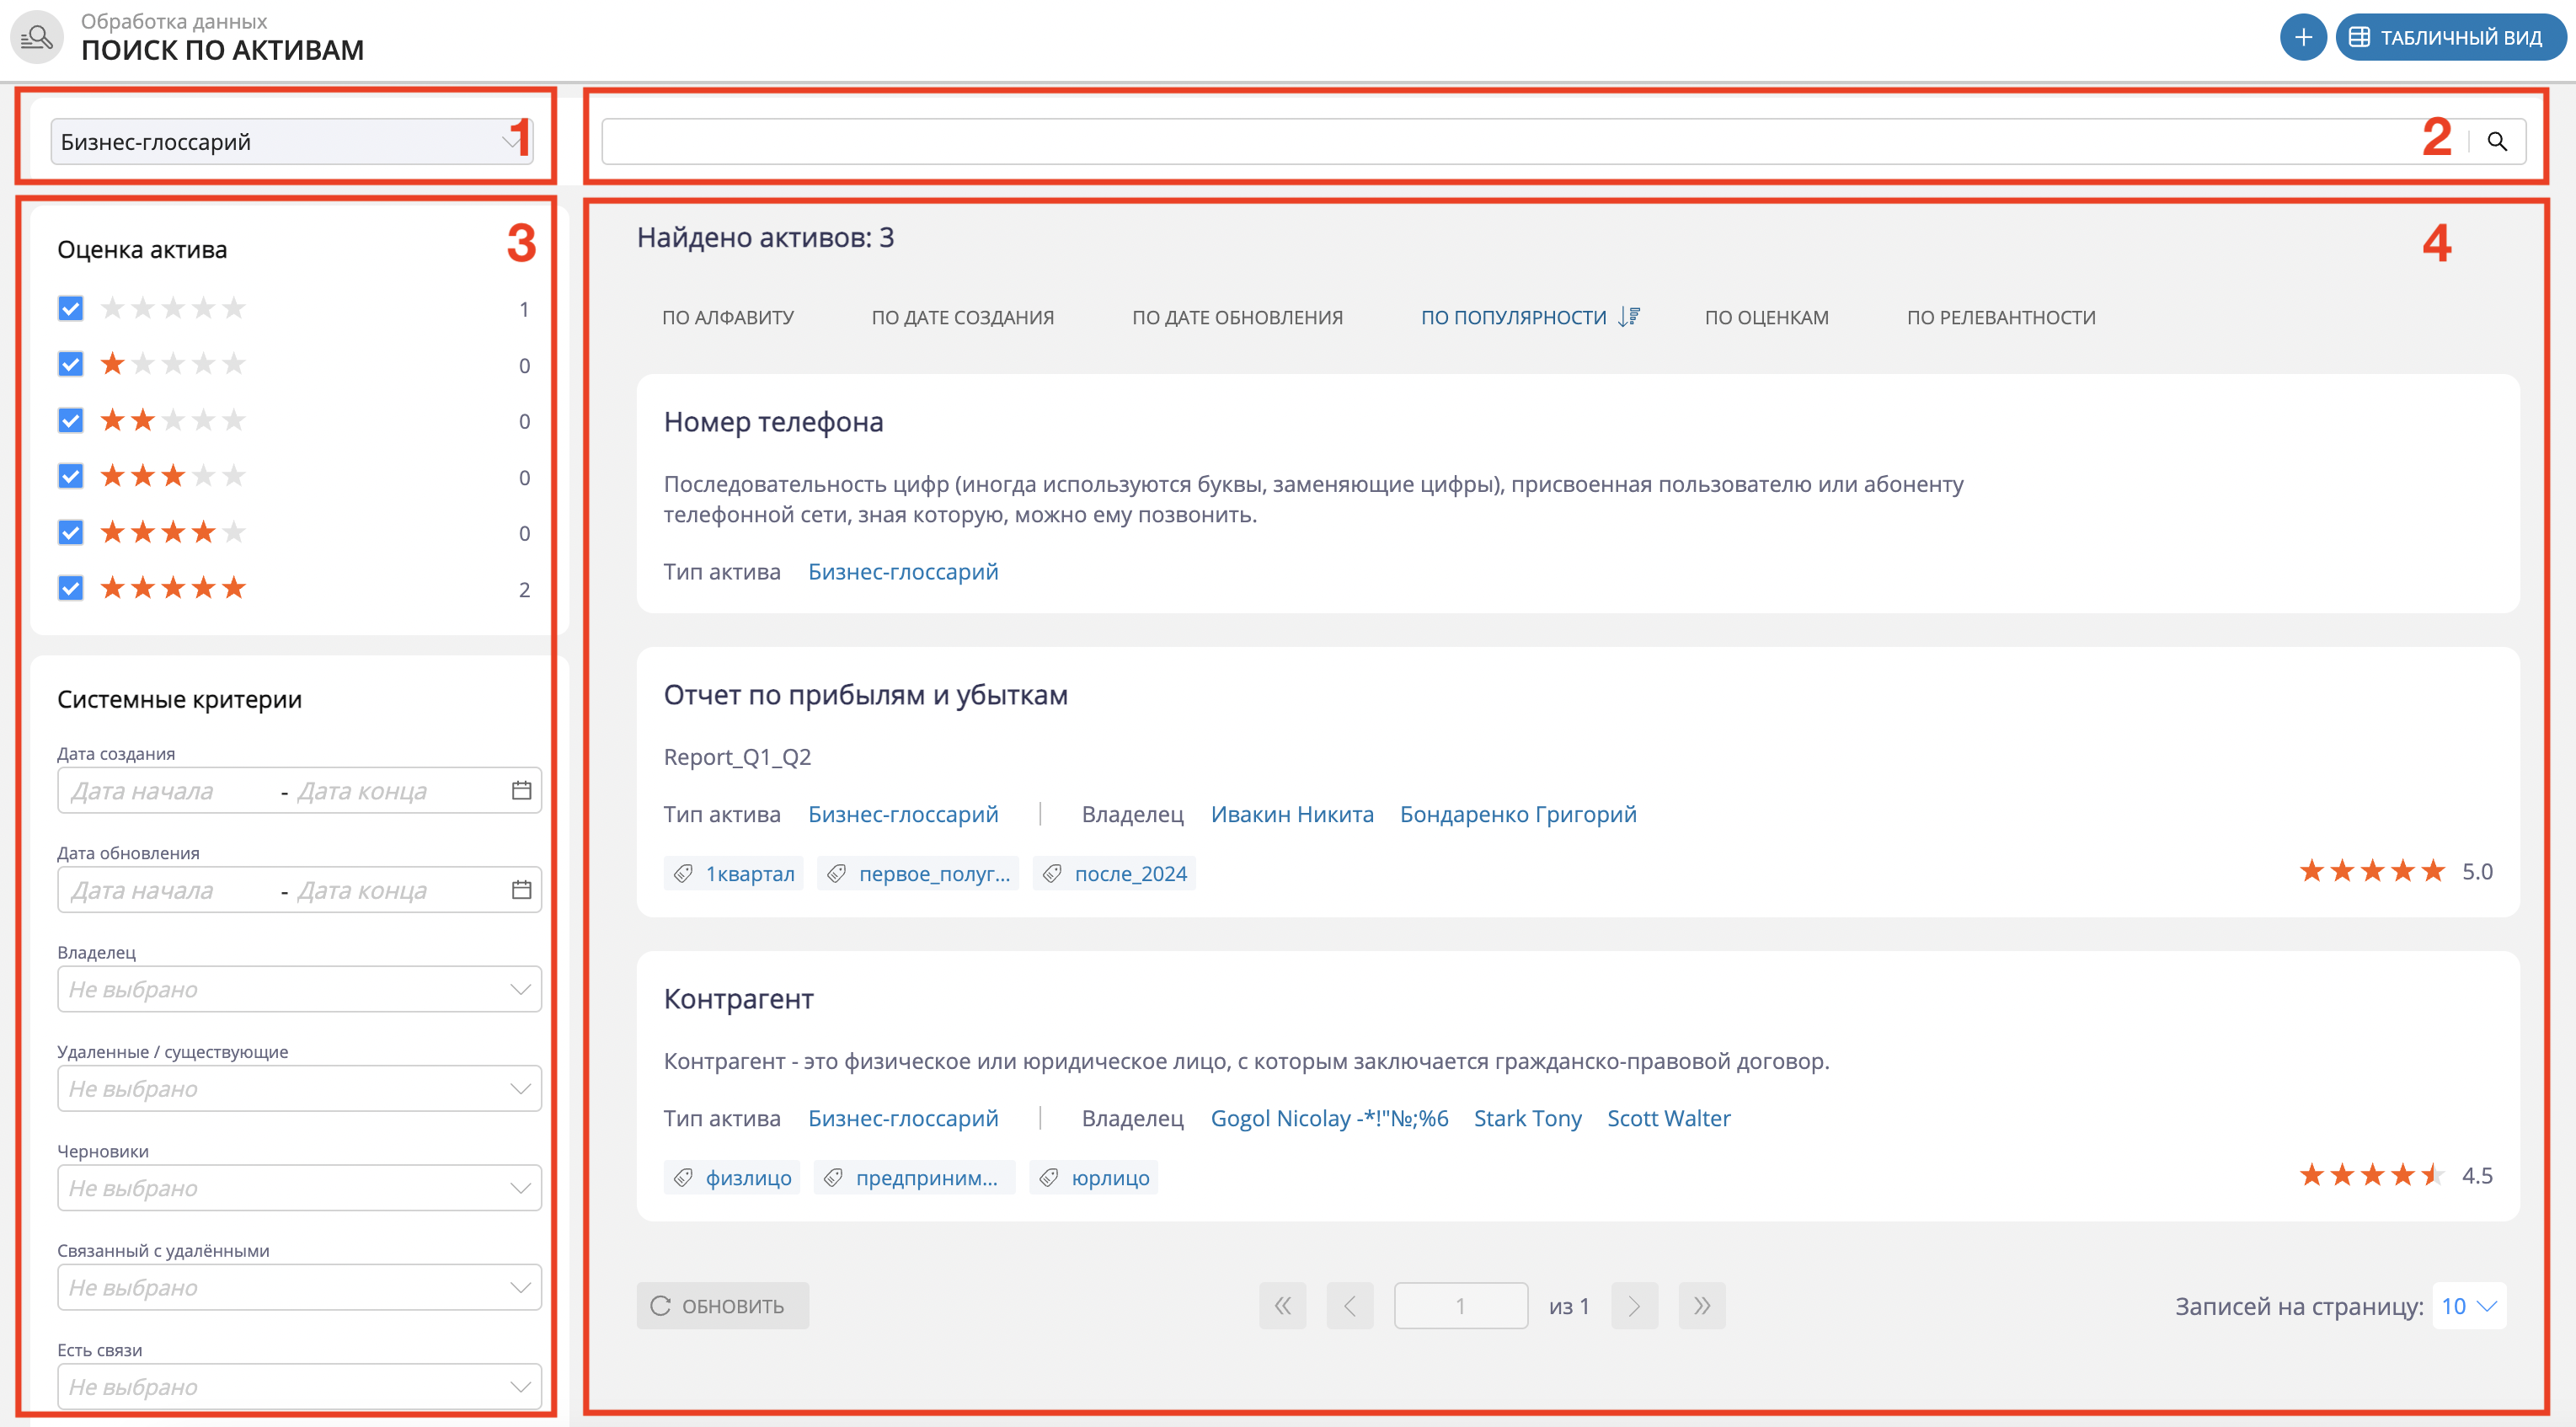Go to first page double-arrow icon

[x=1282, y=1305]
